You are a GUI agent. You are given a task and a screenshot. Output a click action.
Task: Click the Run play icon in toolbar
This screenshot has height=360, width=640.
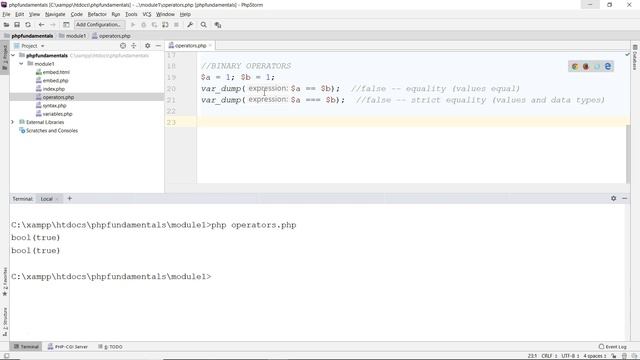pos(133,25)
